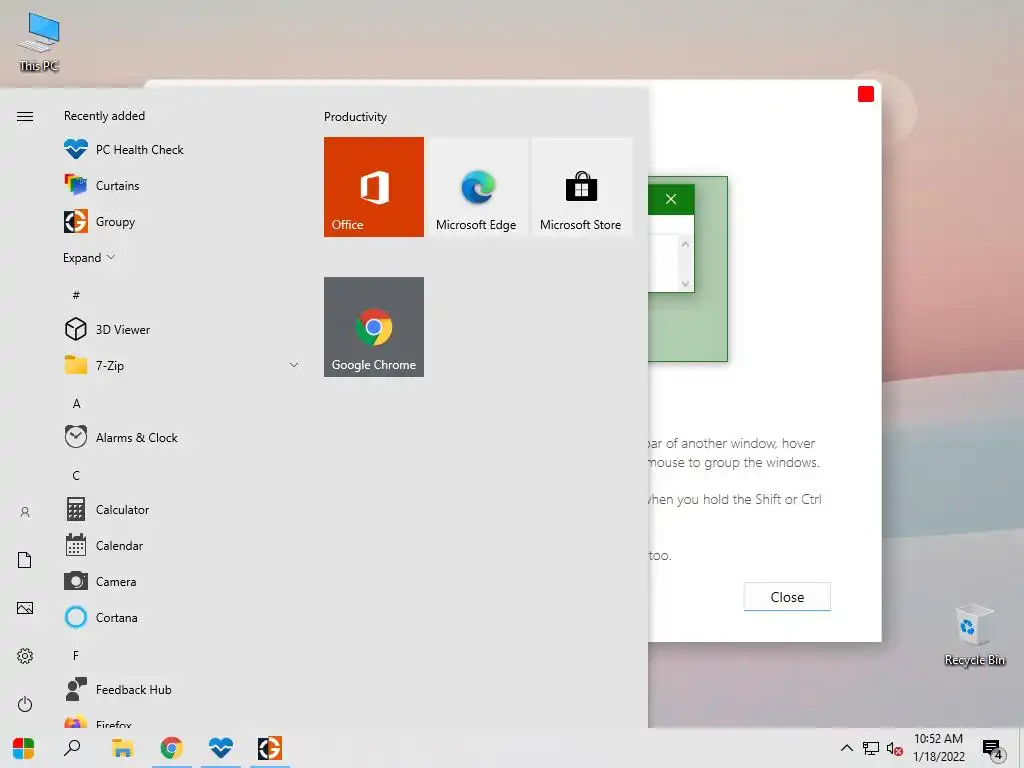Click the Office tile

coord(374,187)
